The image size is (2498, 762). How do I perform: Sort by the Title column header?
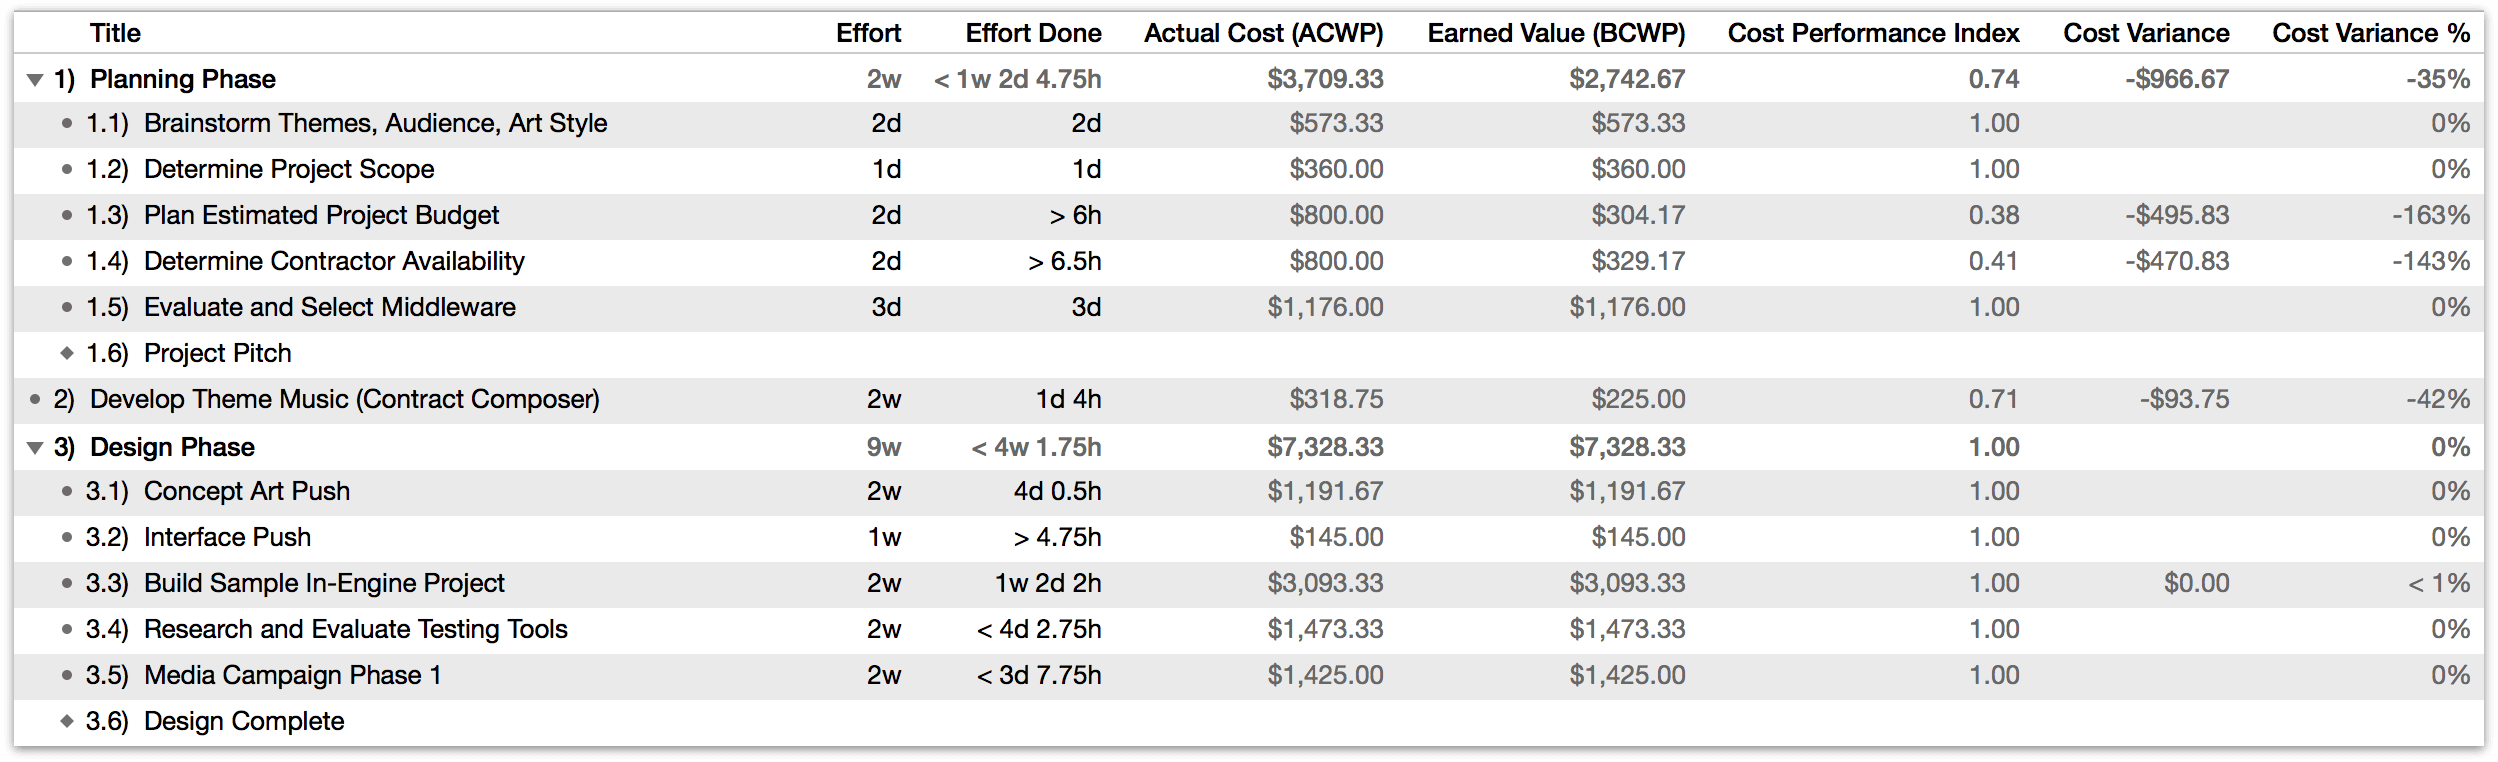[x=115, y=33]
